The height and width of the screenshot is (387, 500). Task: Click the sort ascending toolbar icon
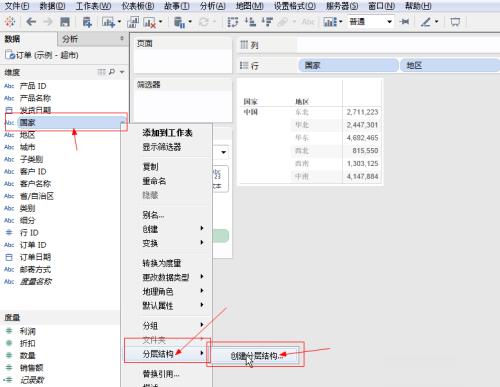[x=250, y=22]
